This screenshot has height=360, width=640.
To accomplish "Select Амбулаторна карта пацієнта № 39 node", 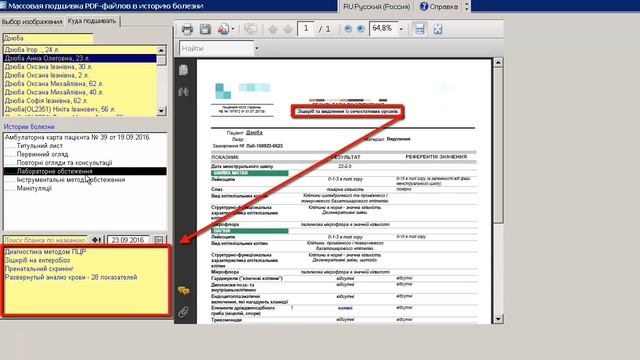I will tap(77, 138).
